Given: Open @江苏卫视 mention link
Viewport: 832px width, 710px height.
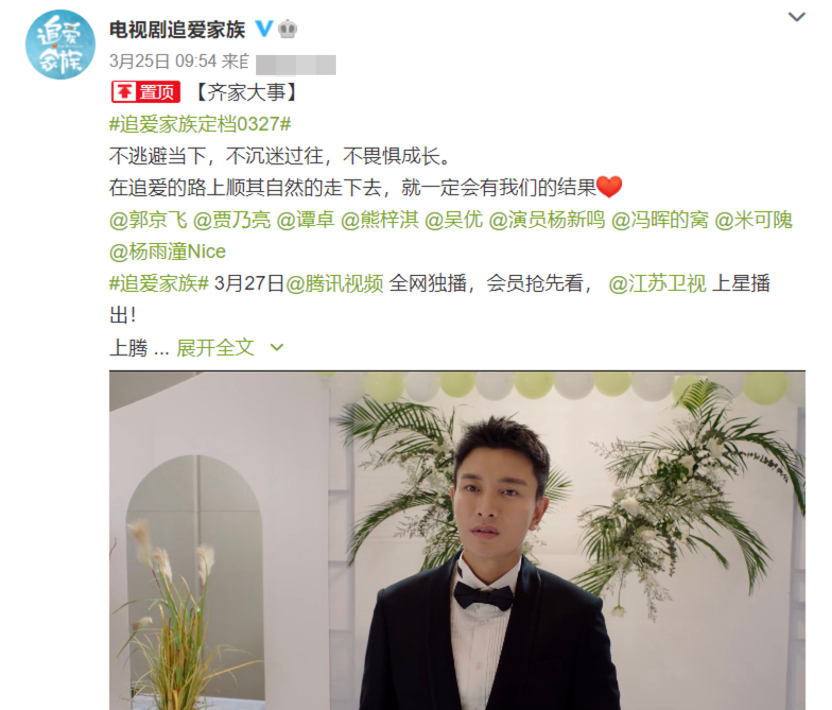Looking at the screenshot, I should pyautogui.click(x=657, y=283).
